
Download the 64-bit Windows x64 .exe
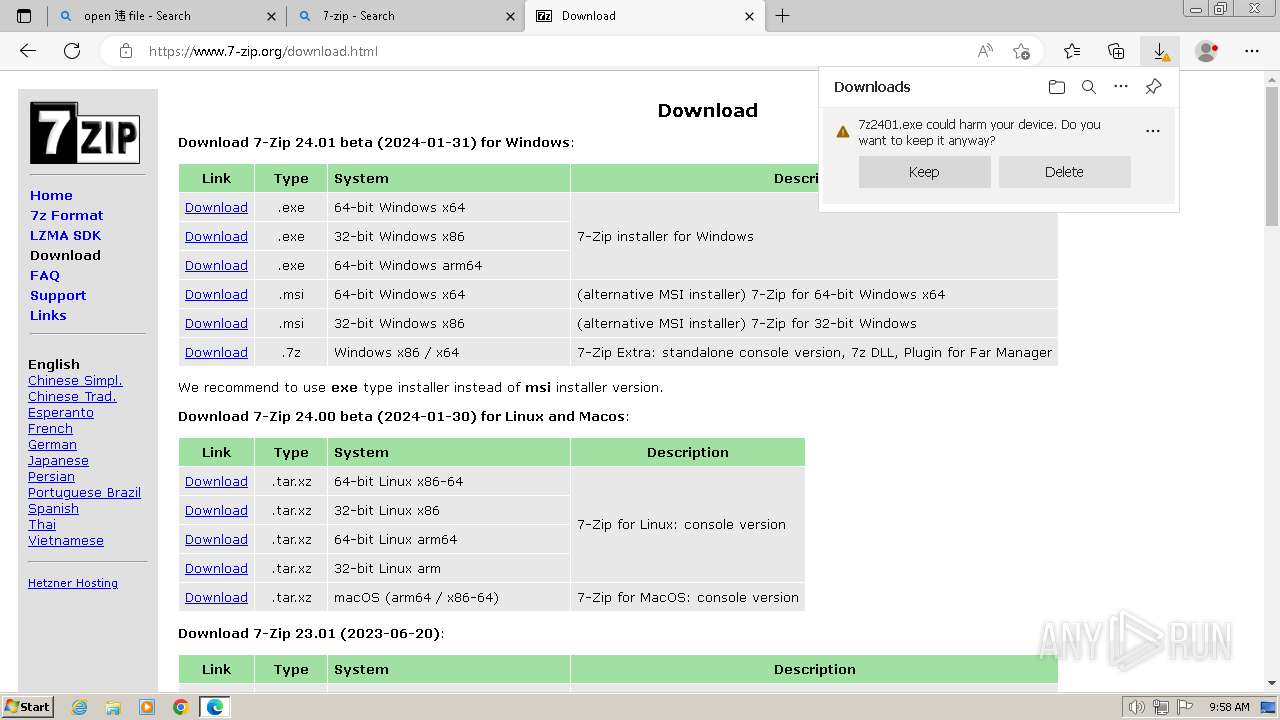tap(216, 207)
